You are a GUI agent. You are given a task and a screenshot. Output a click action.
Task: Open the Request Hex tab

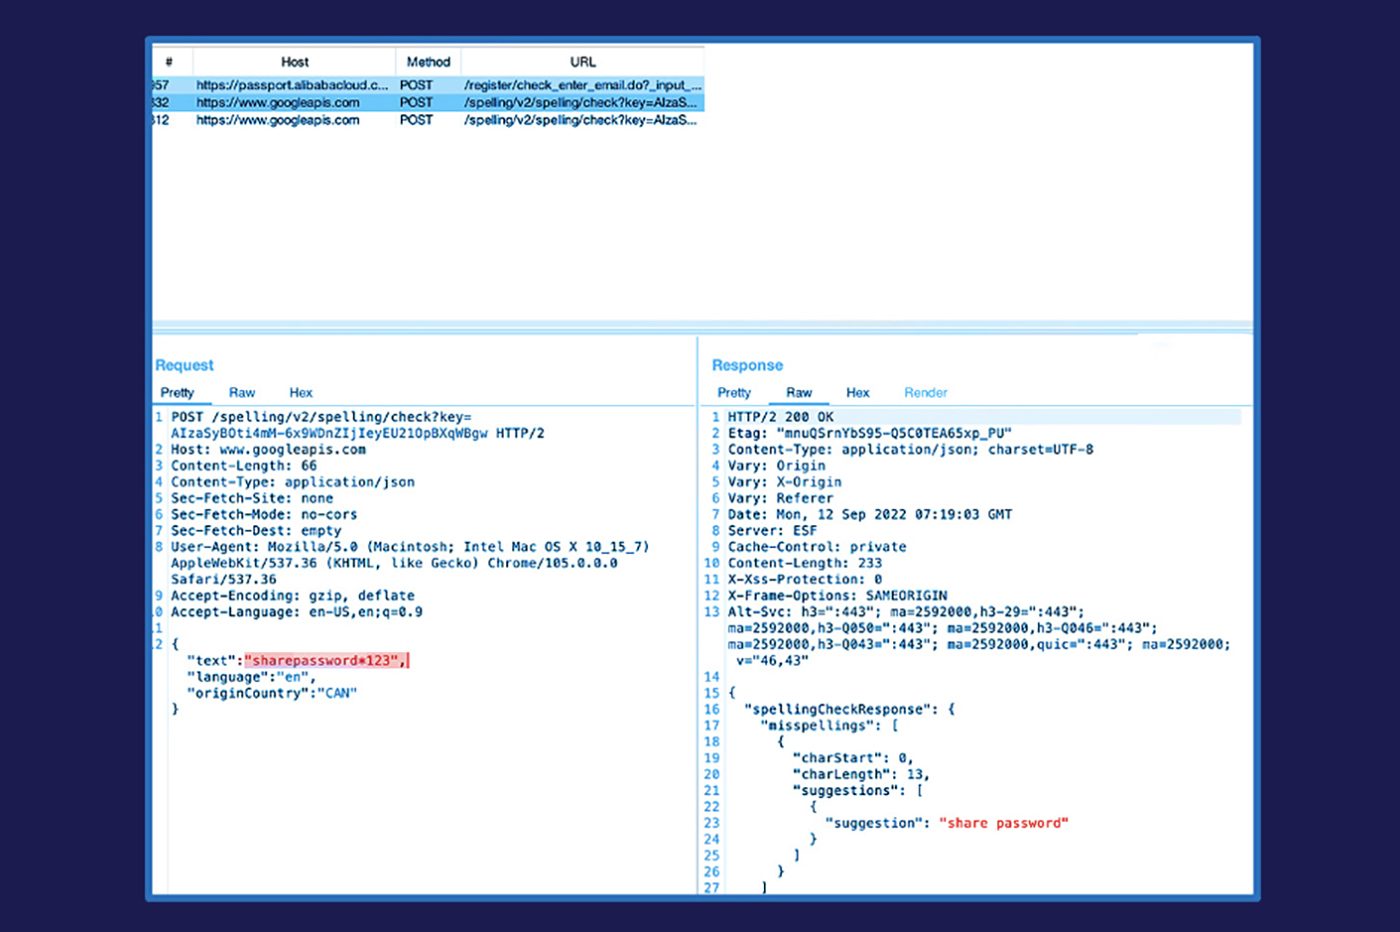pyautogui.click(x=301, y=393)
